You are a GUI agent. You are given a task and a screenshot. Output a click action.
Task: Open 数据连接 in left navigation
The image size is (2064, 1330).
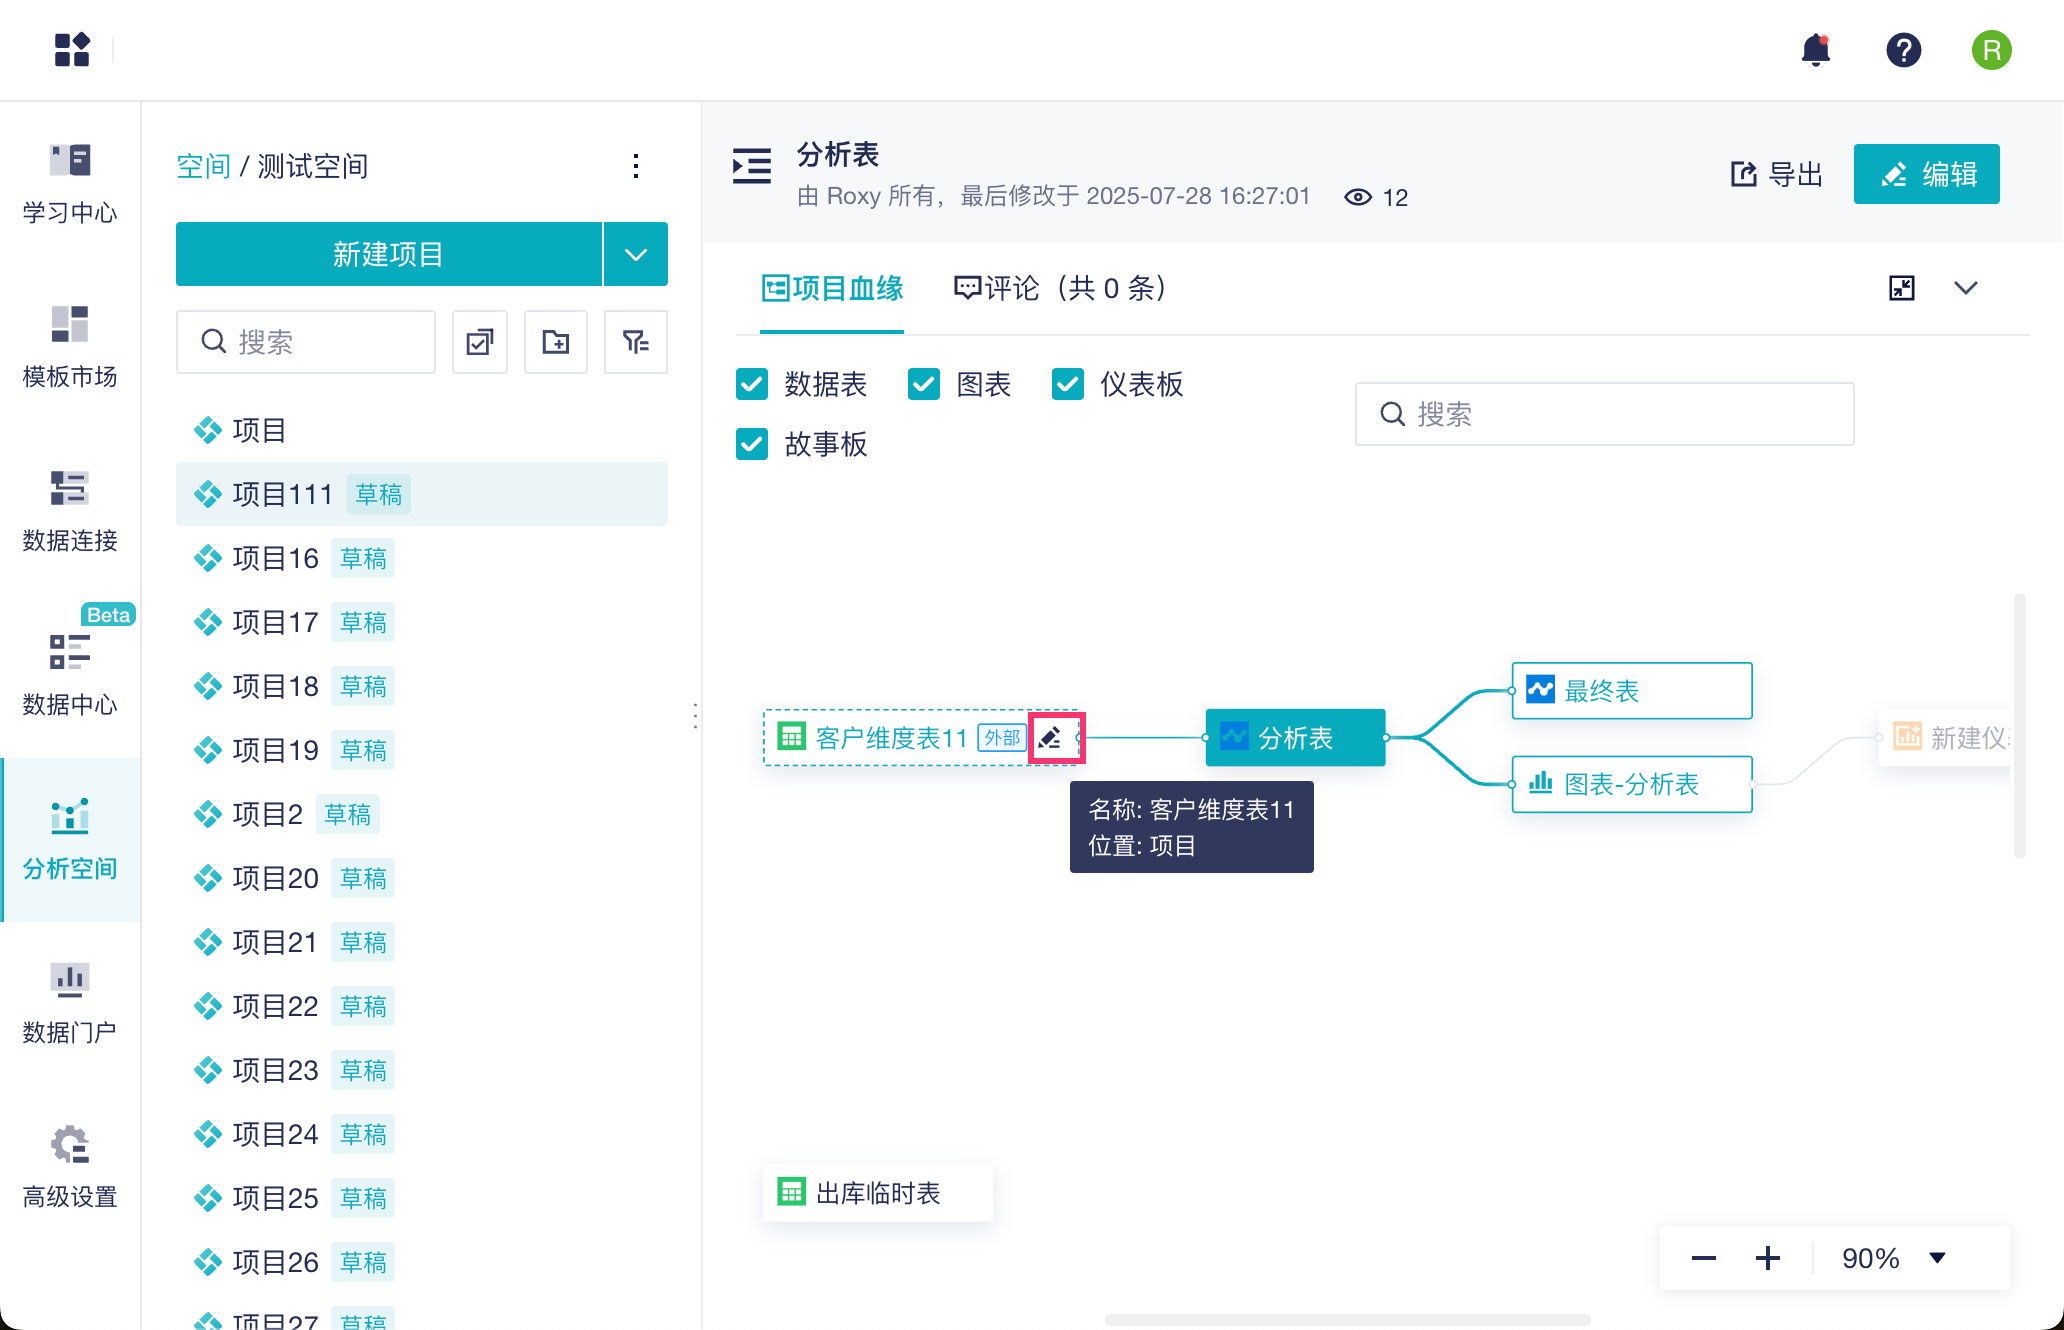point(70,510)
